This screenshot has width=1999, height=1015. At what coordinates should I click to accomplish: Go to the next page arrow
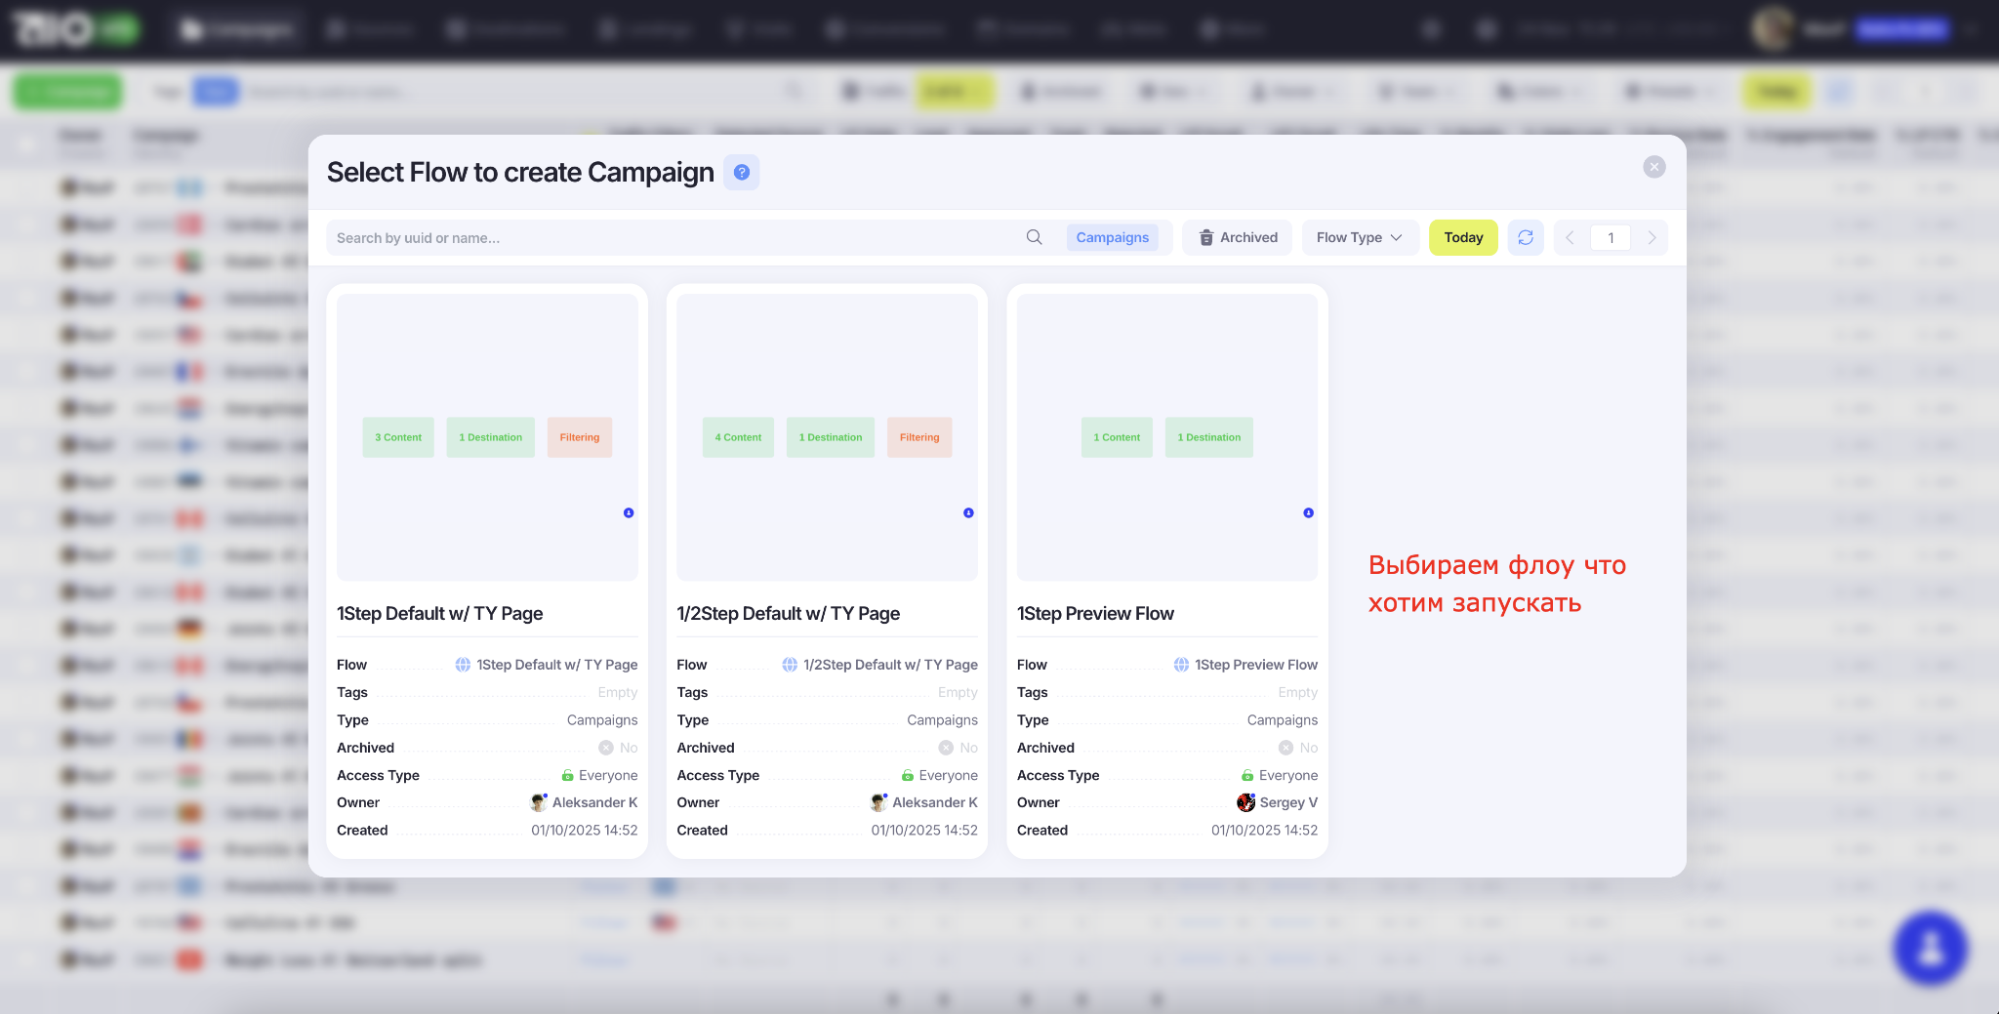pyautogui.click(x=1651, y=238)
